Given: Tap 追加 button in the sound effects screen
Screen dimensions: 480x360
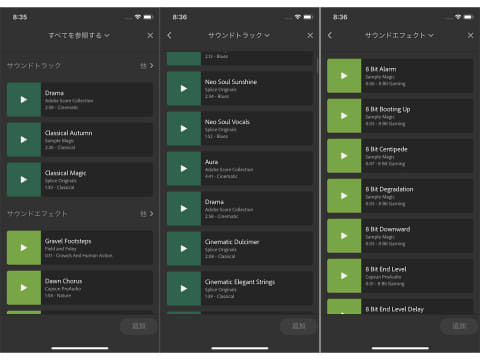Looking at the screenshot, I should click(459, 326).
